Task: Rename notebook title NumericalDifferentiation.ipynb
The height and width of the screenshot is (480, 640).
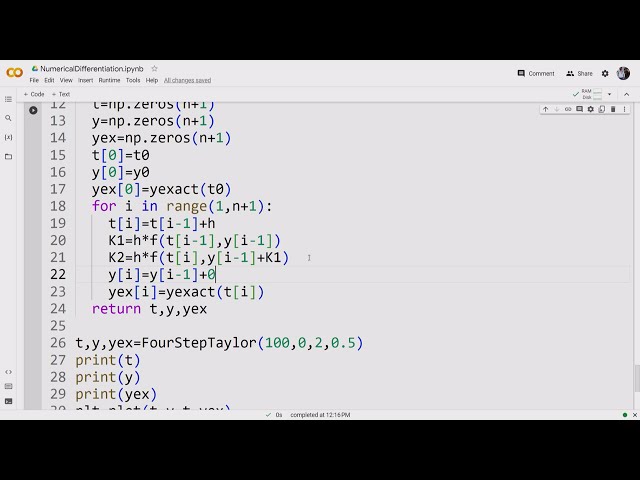Action: 92,69
